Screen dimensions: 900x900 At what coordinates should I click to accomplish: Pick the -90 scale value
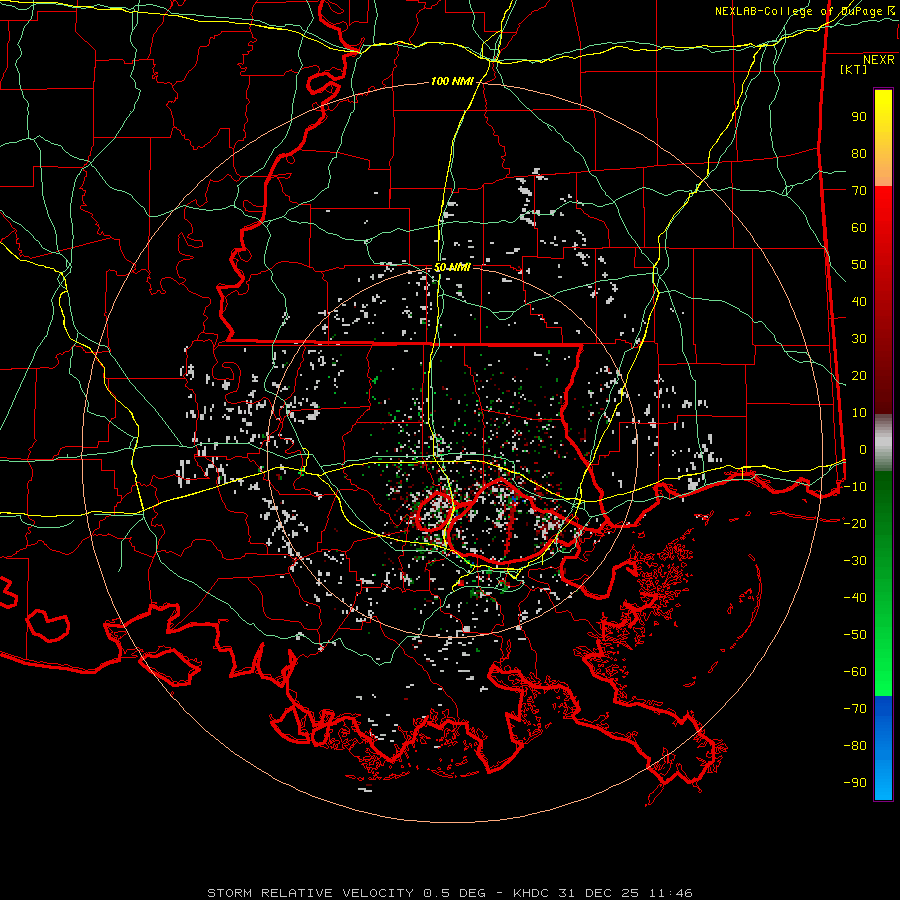pos(855,782)
